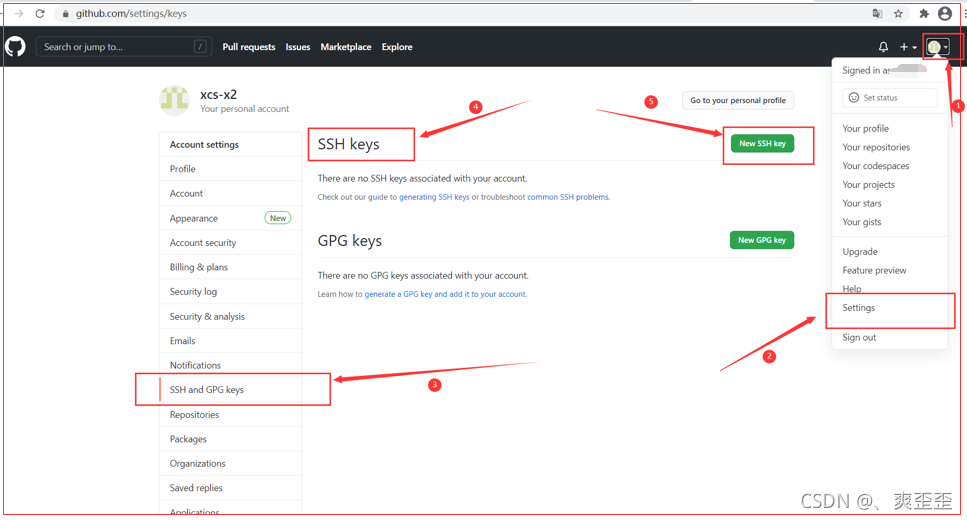Click the address bar URL github.com/settings/keys

click(131, 14)
